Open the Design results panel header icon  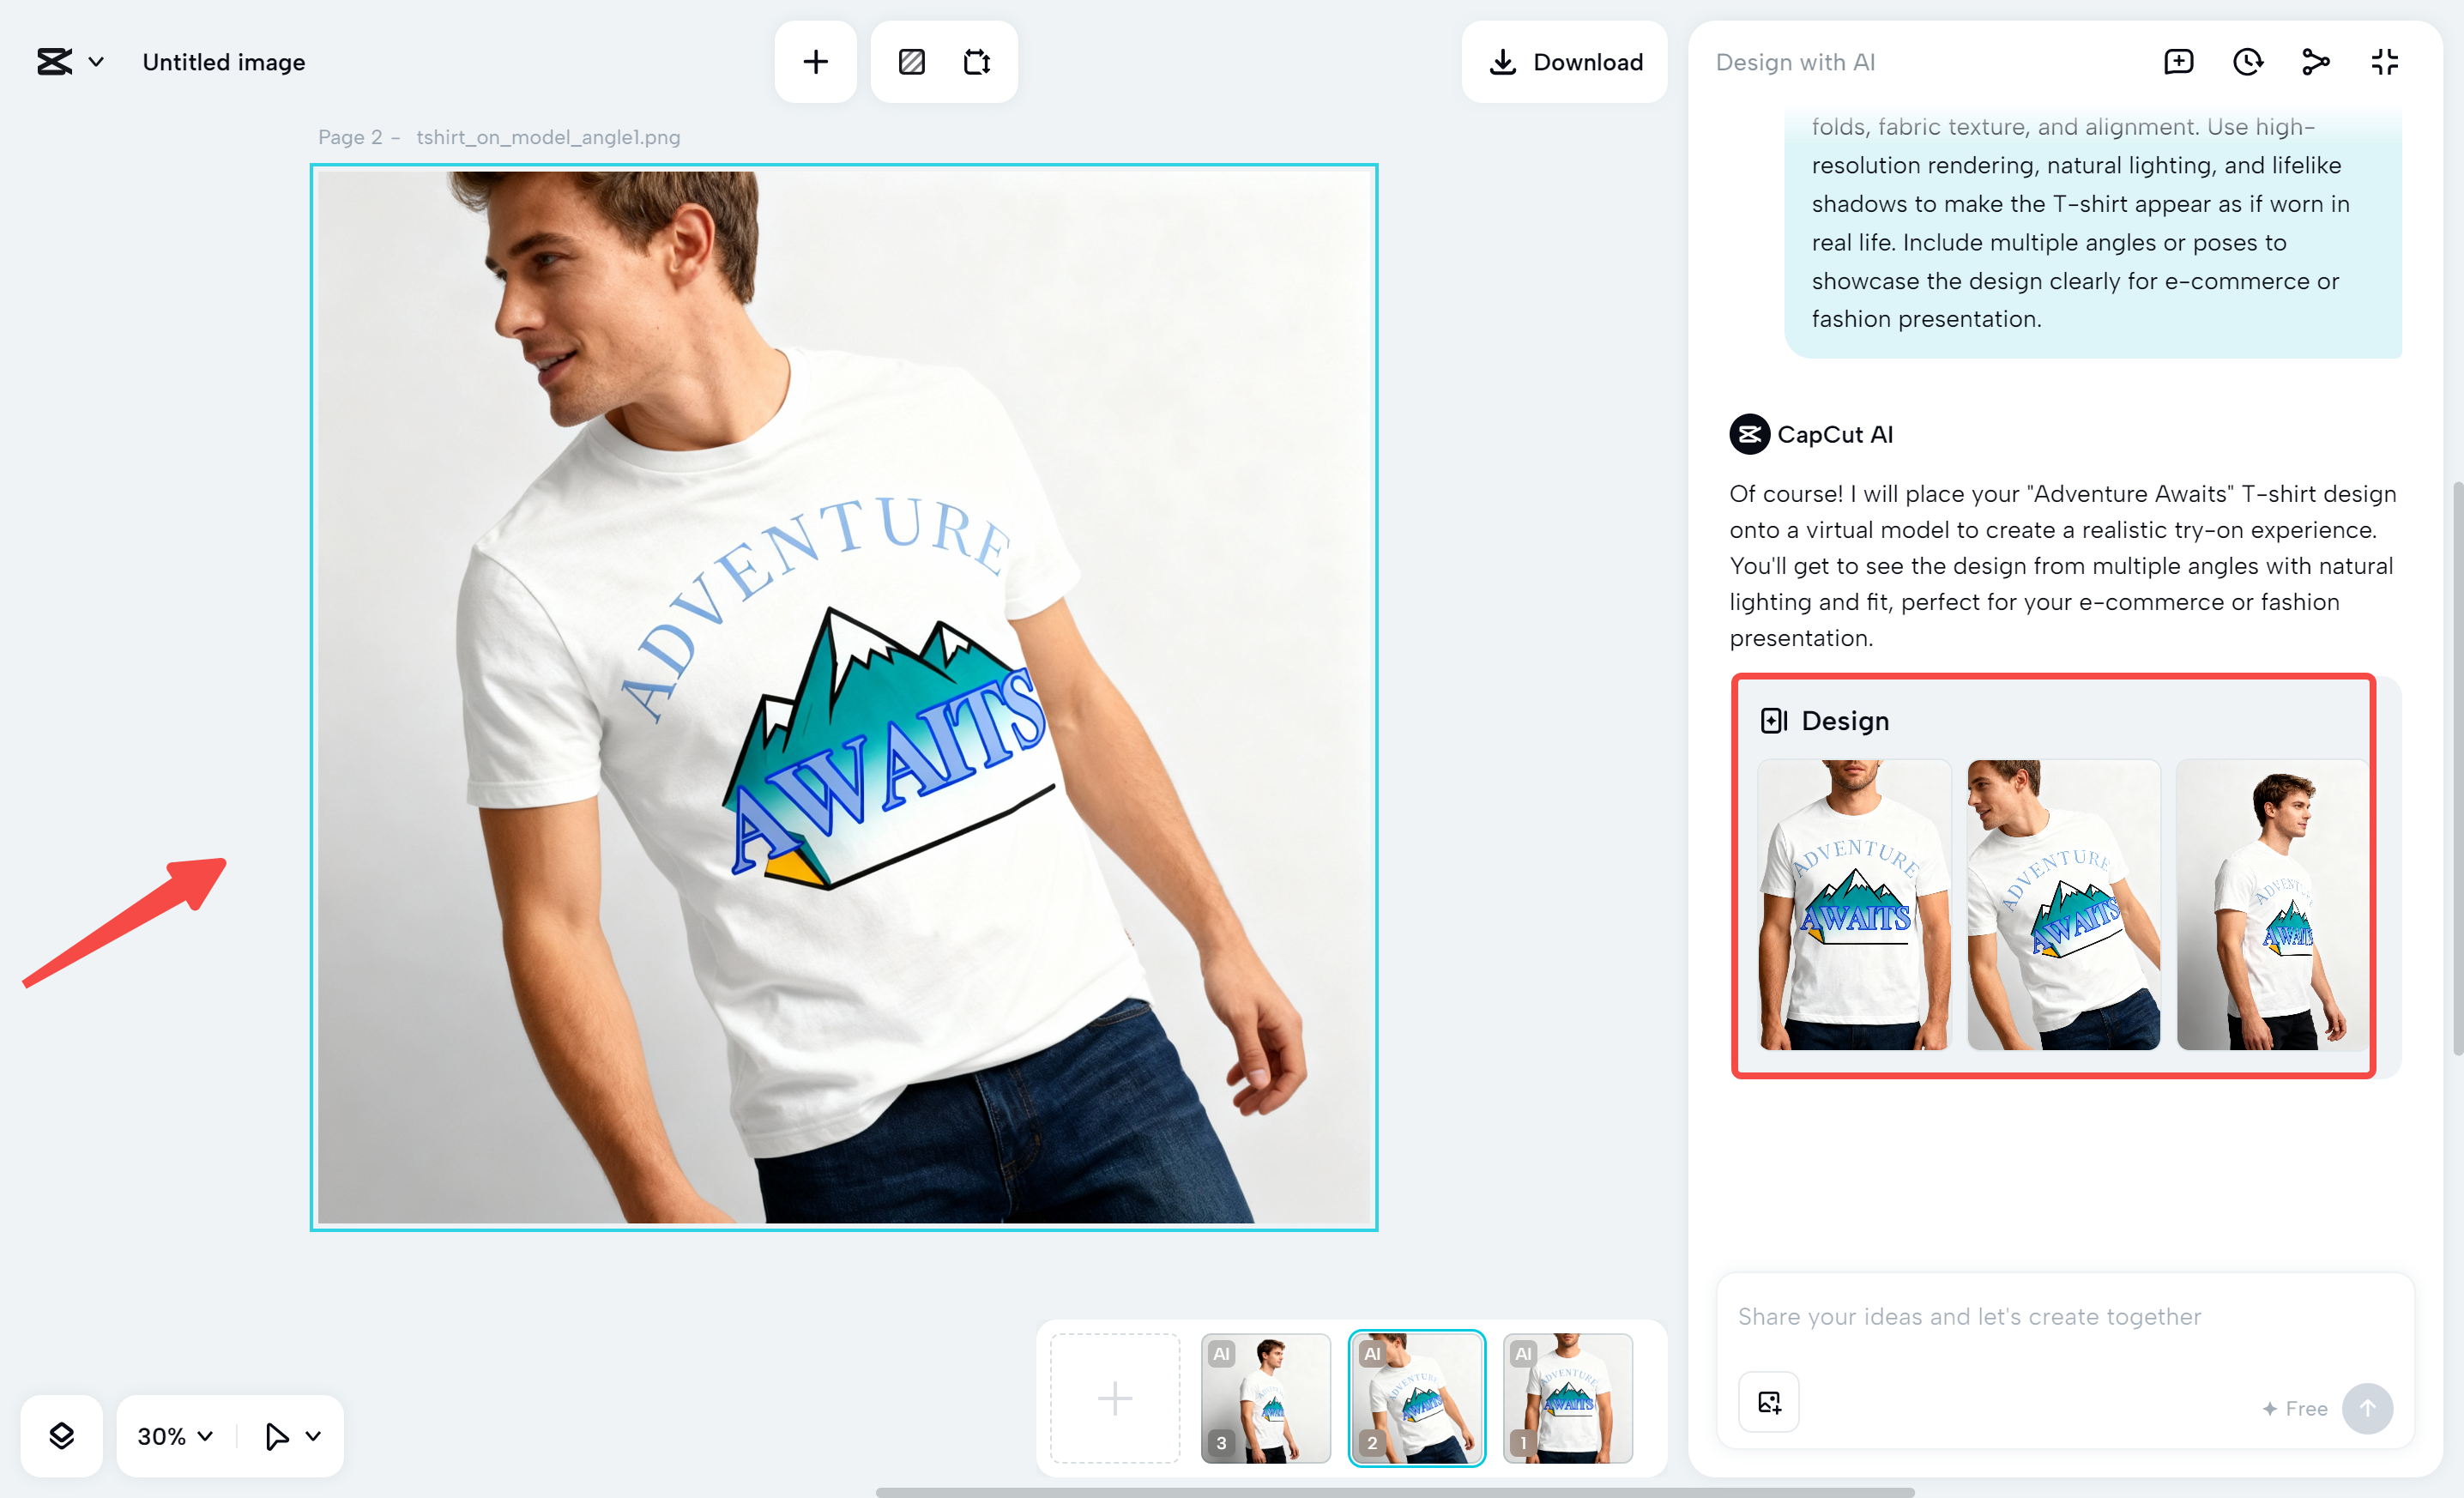coord(1773,720)
